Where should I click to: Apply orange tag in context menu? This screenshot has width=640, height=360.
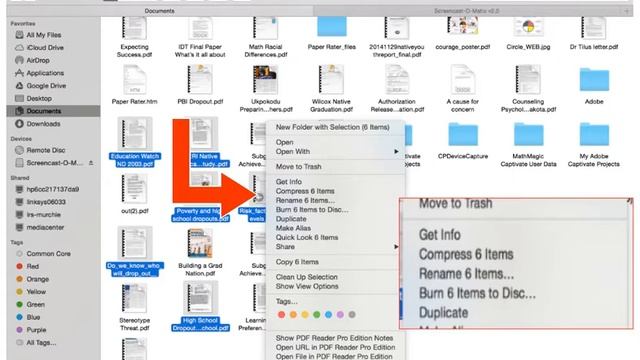[x=293, y=314]
